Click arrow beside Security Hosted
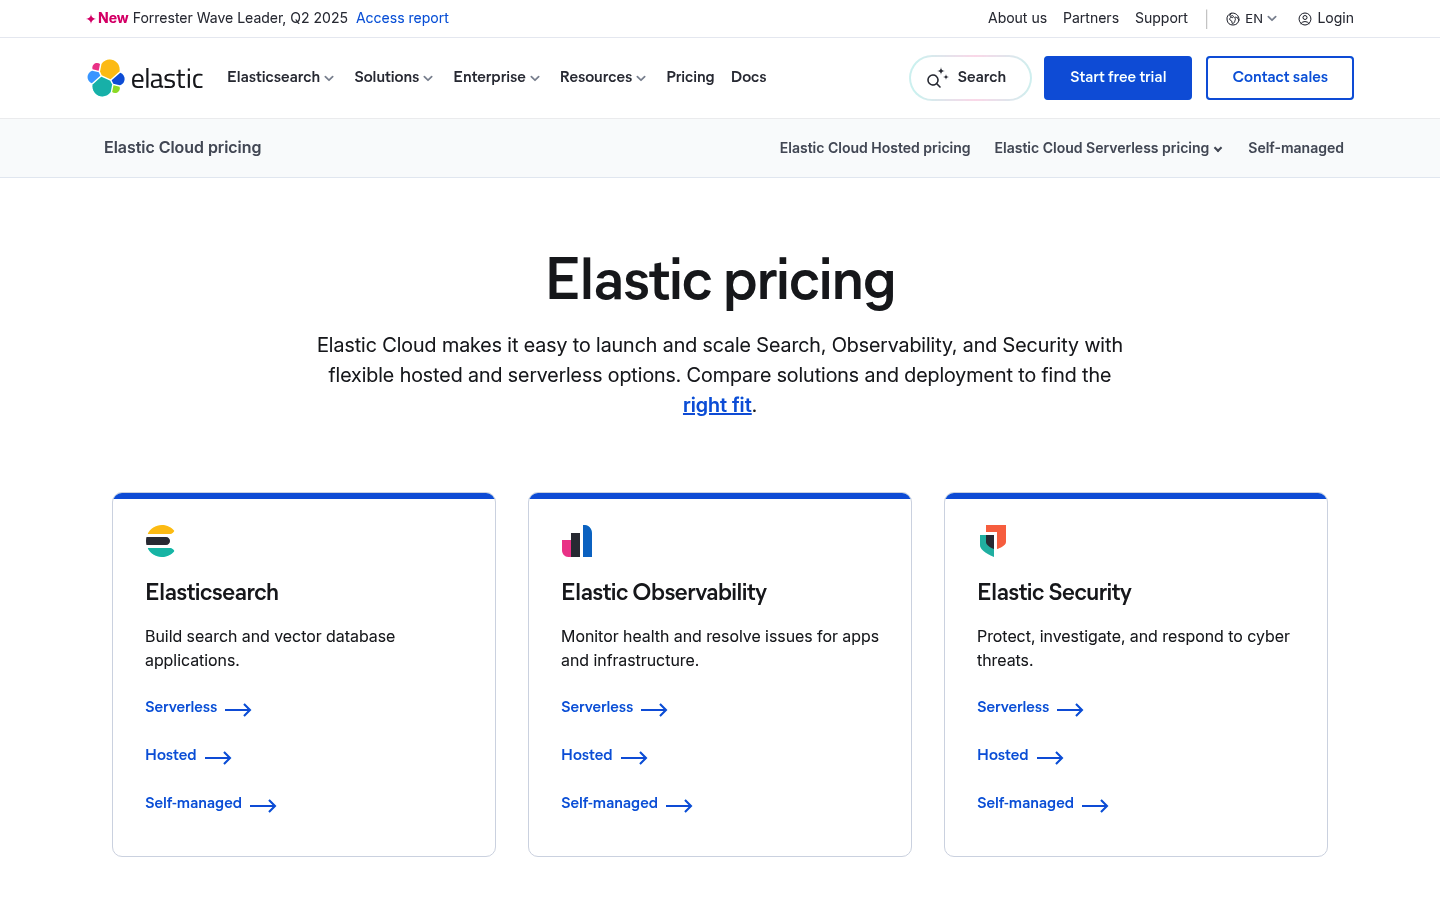 [1050, 757]
